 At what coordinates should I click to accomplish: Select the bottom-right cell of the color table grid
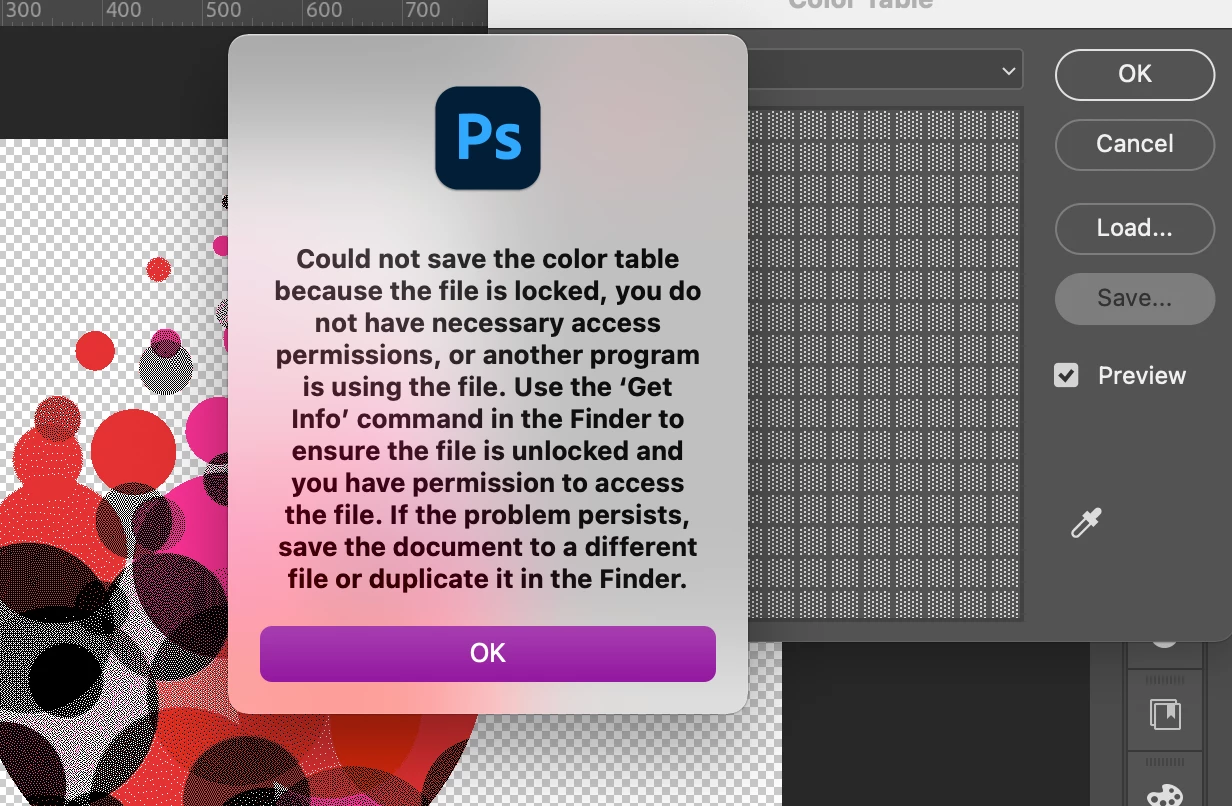click(1006, 602)
